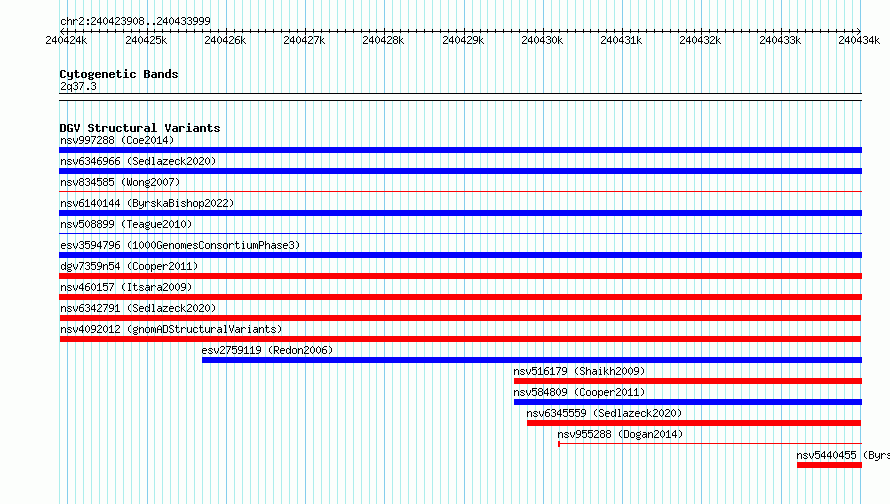Open nsv4092012 (gnomADStructuralVariants) label
The height and width of the screenshot is (504, 890).
point(171,329)
